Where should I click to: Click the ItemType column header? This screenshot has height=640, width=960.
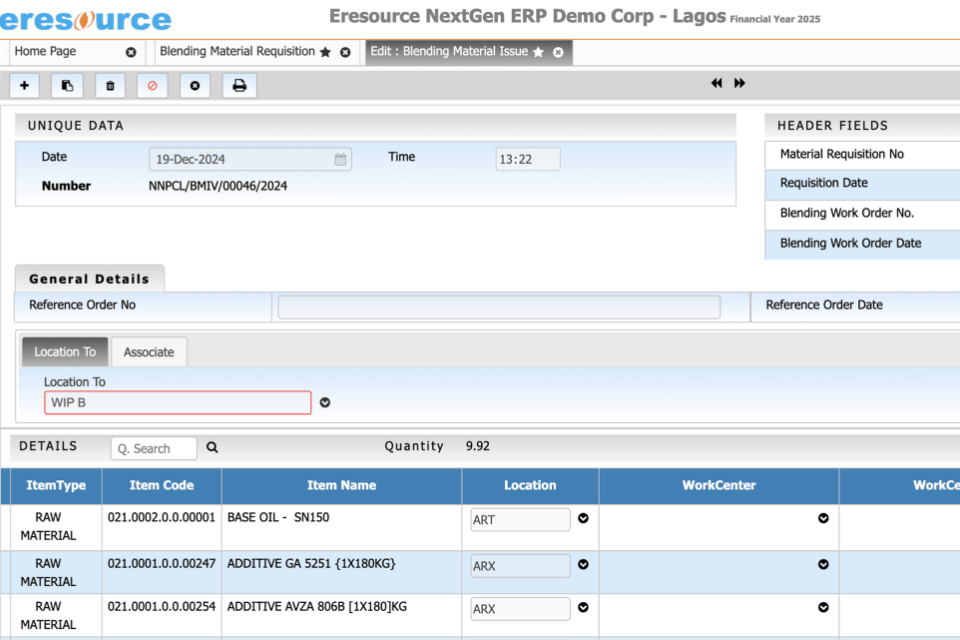(56, 486)
